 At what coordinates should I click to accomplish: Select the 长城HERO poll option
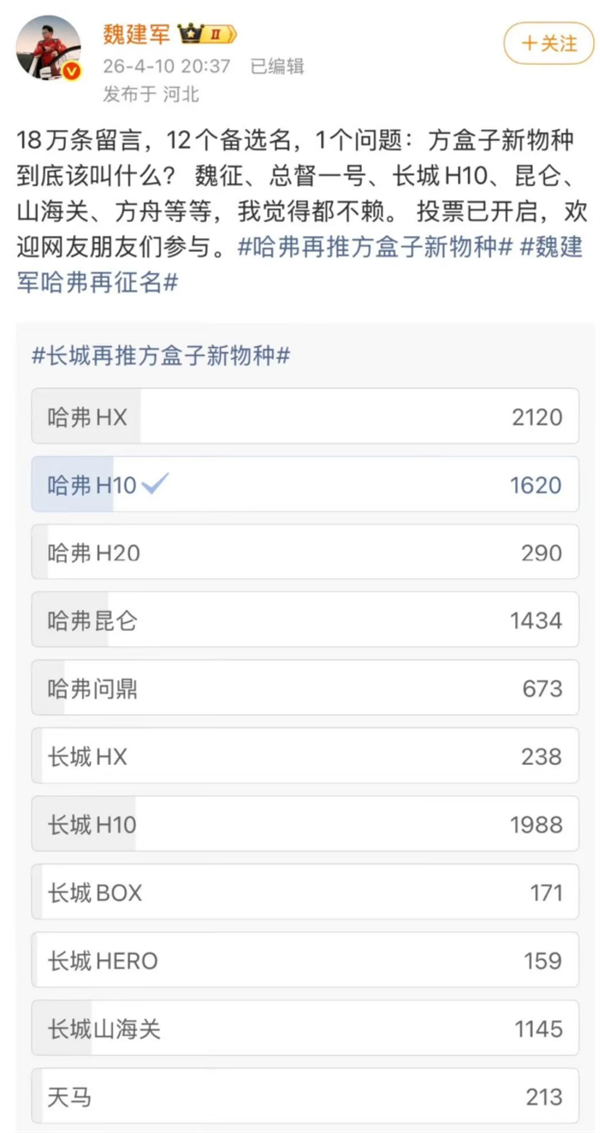pyautogui.click(x=300, y=960)
